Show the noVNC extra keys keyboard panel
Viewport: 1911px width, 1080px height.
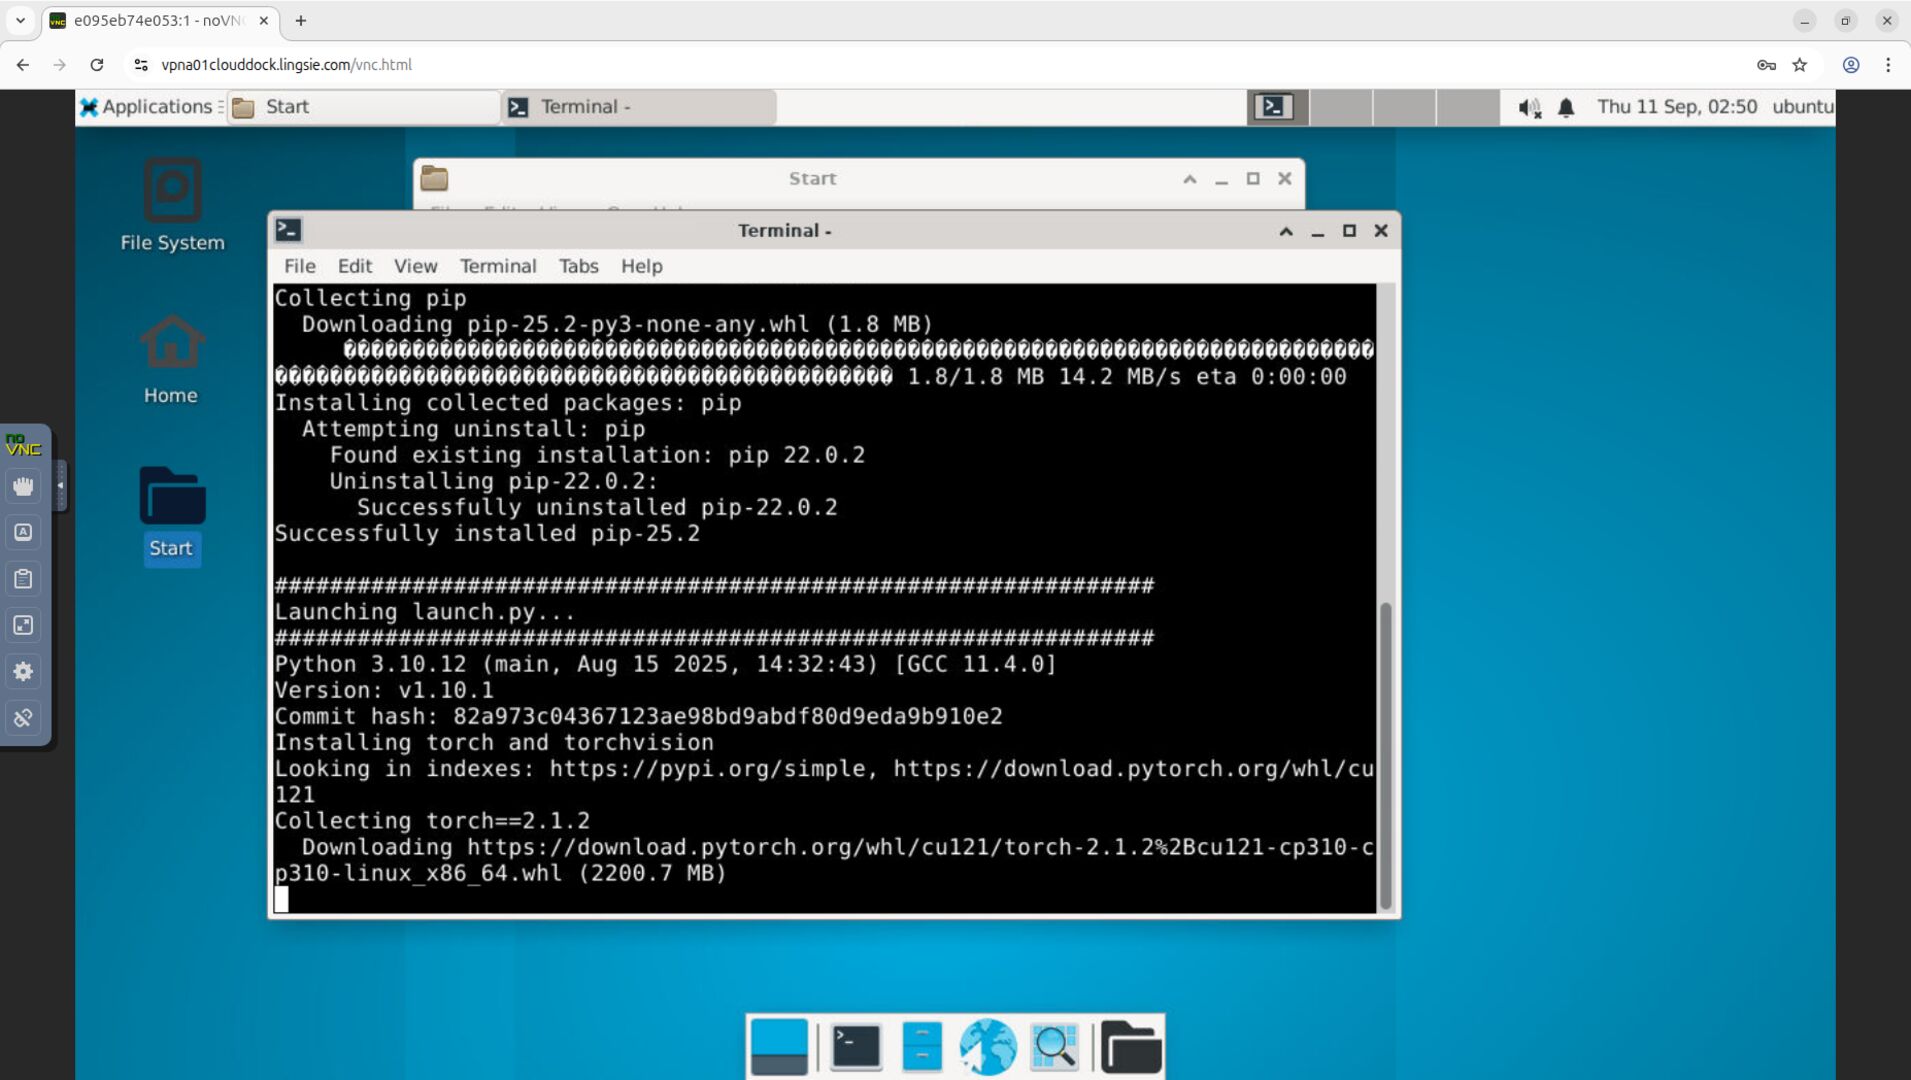[x=23, y=531]
